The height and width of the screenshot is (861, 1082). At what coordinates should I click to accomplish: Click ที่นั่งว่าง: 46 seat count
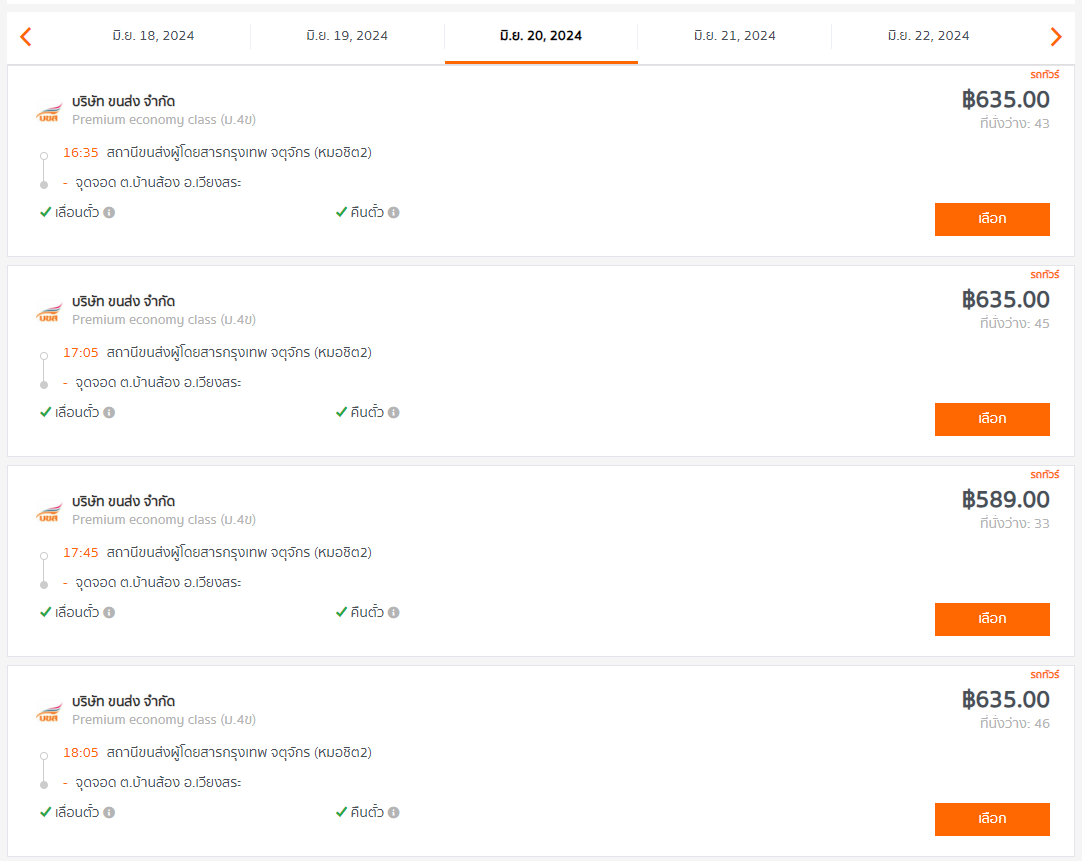pyautogui.click(x=1014, y=724)
